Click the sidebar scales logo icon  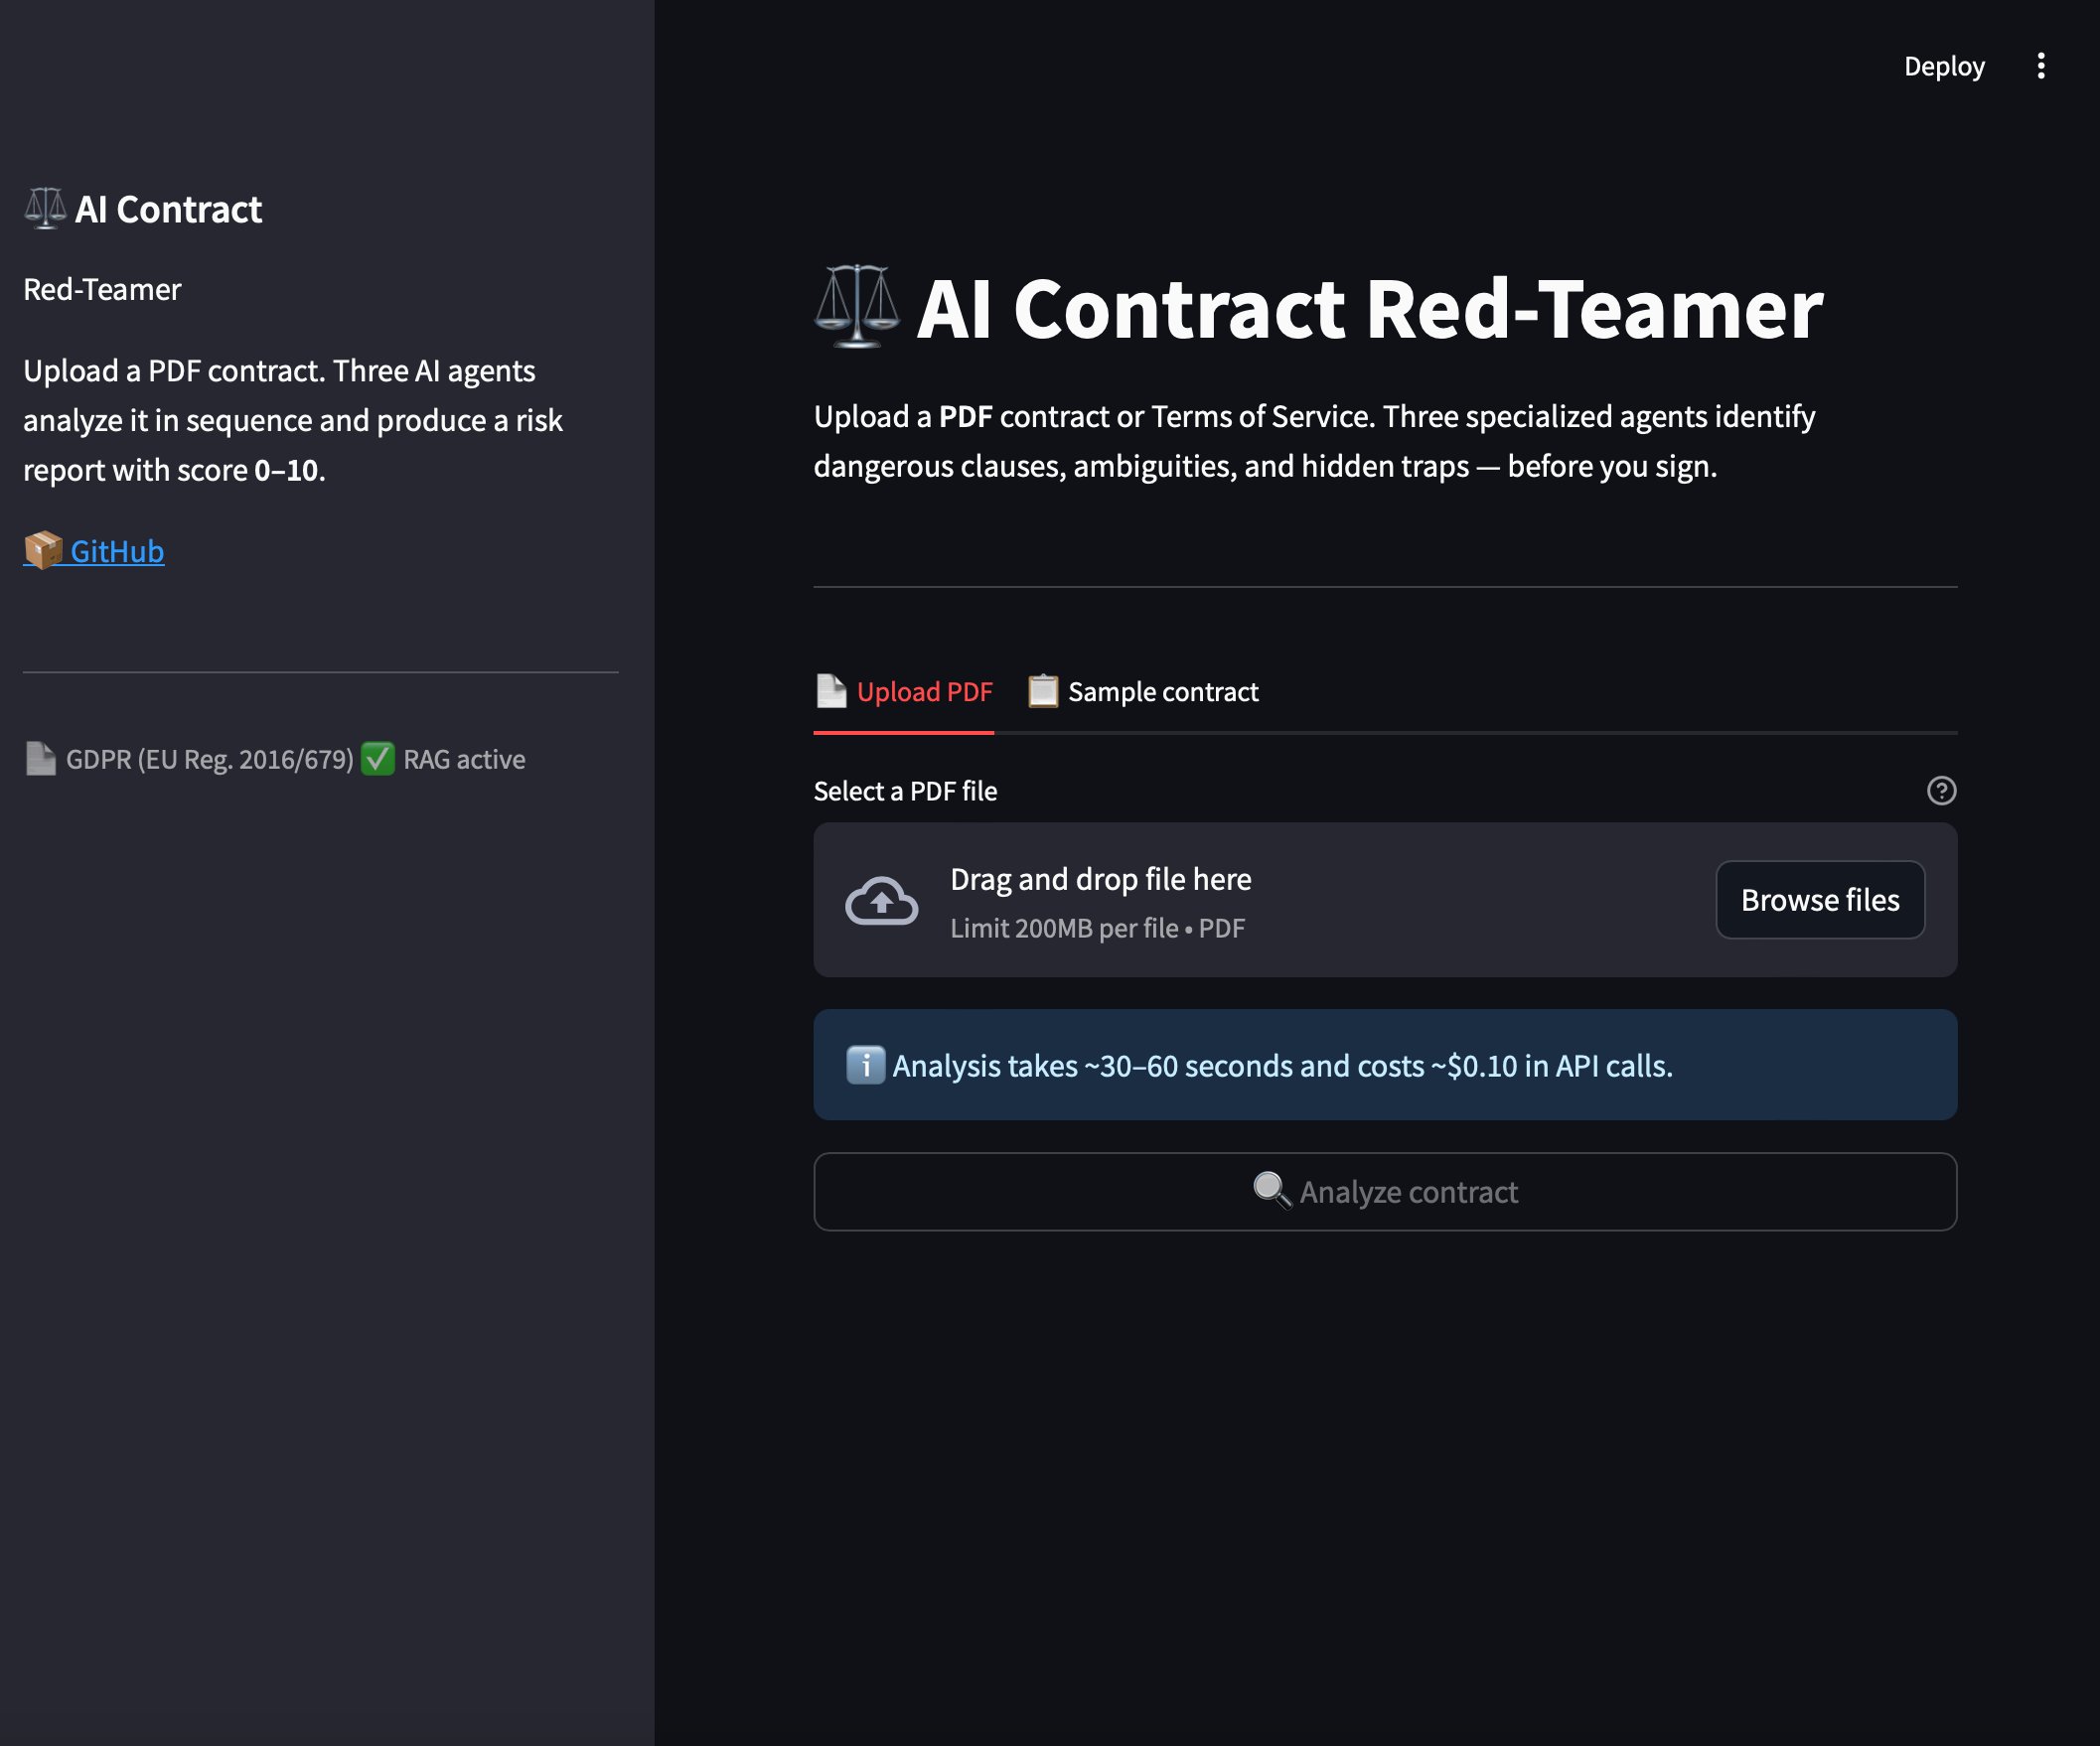pos(45,208)
